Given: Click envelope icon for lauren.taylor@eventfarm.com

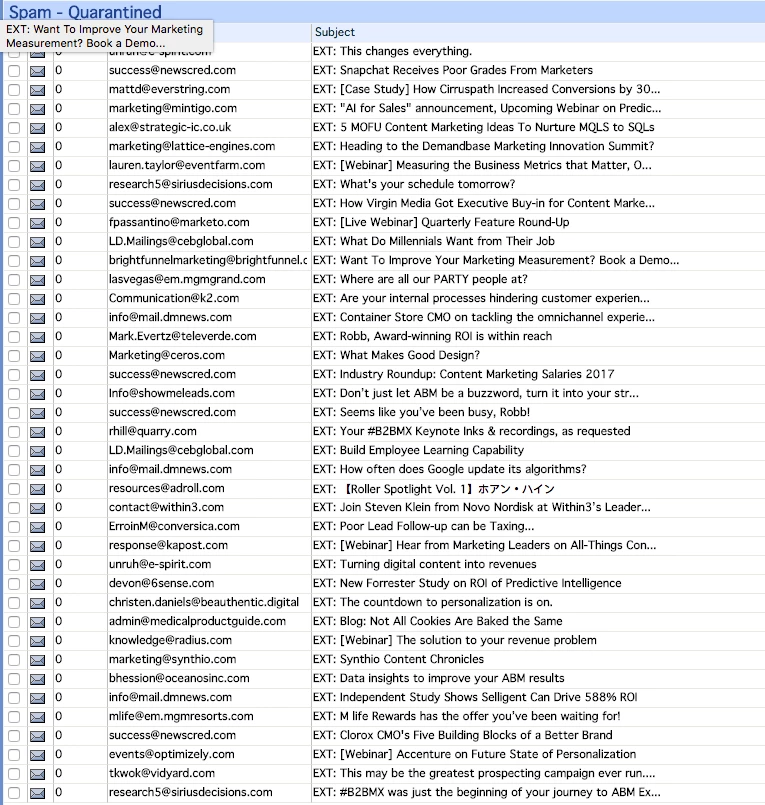Looking at the screenshot, I should [37, 166].
